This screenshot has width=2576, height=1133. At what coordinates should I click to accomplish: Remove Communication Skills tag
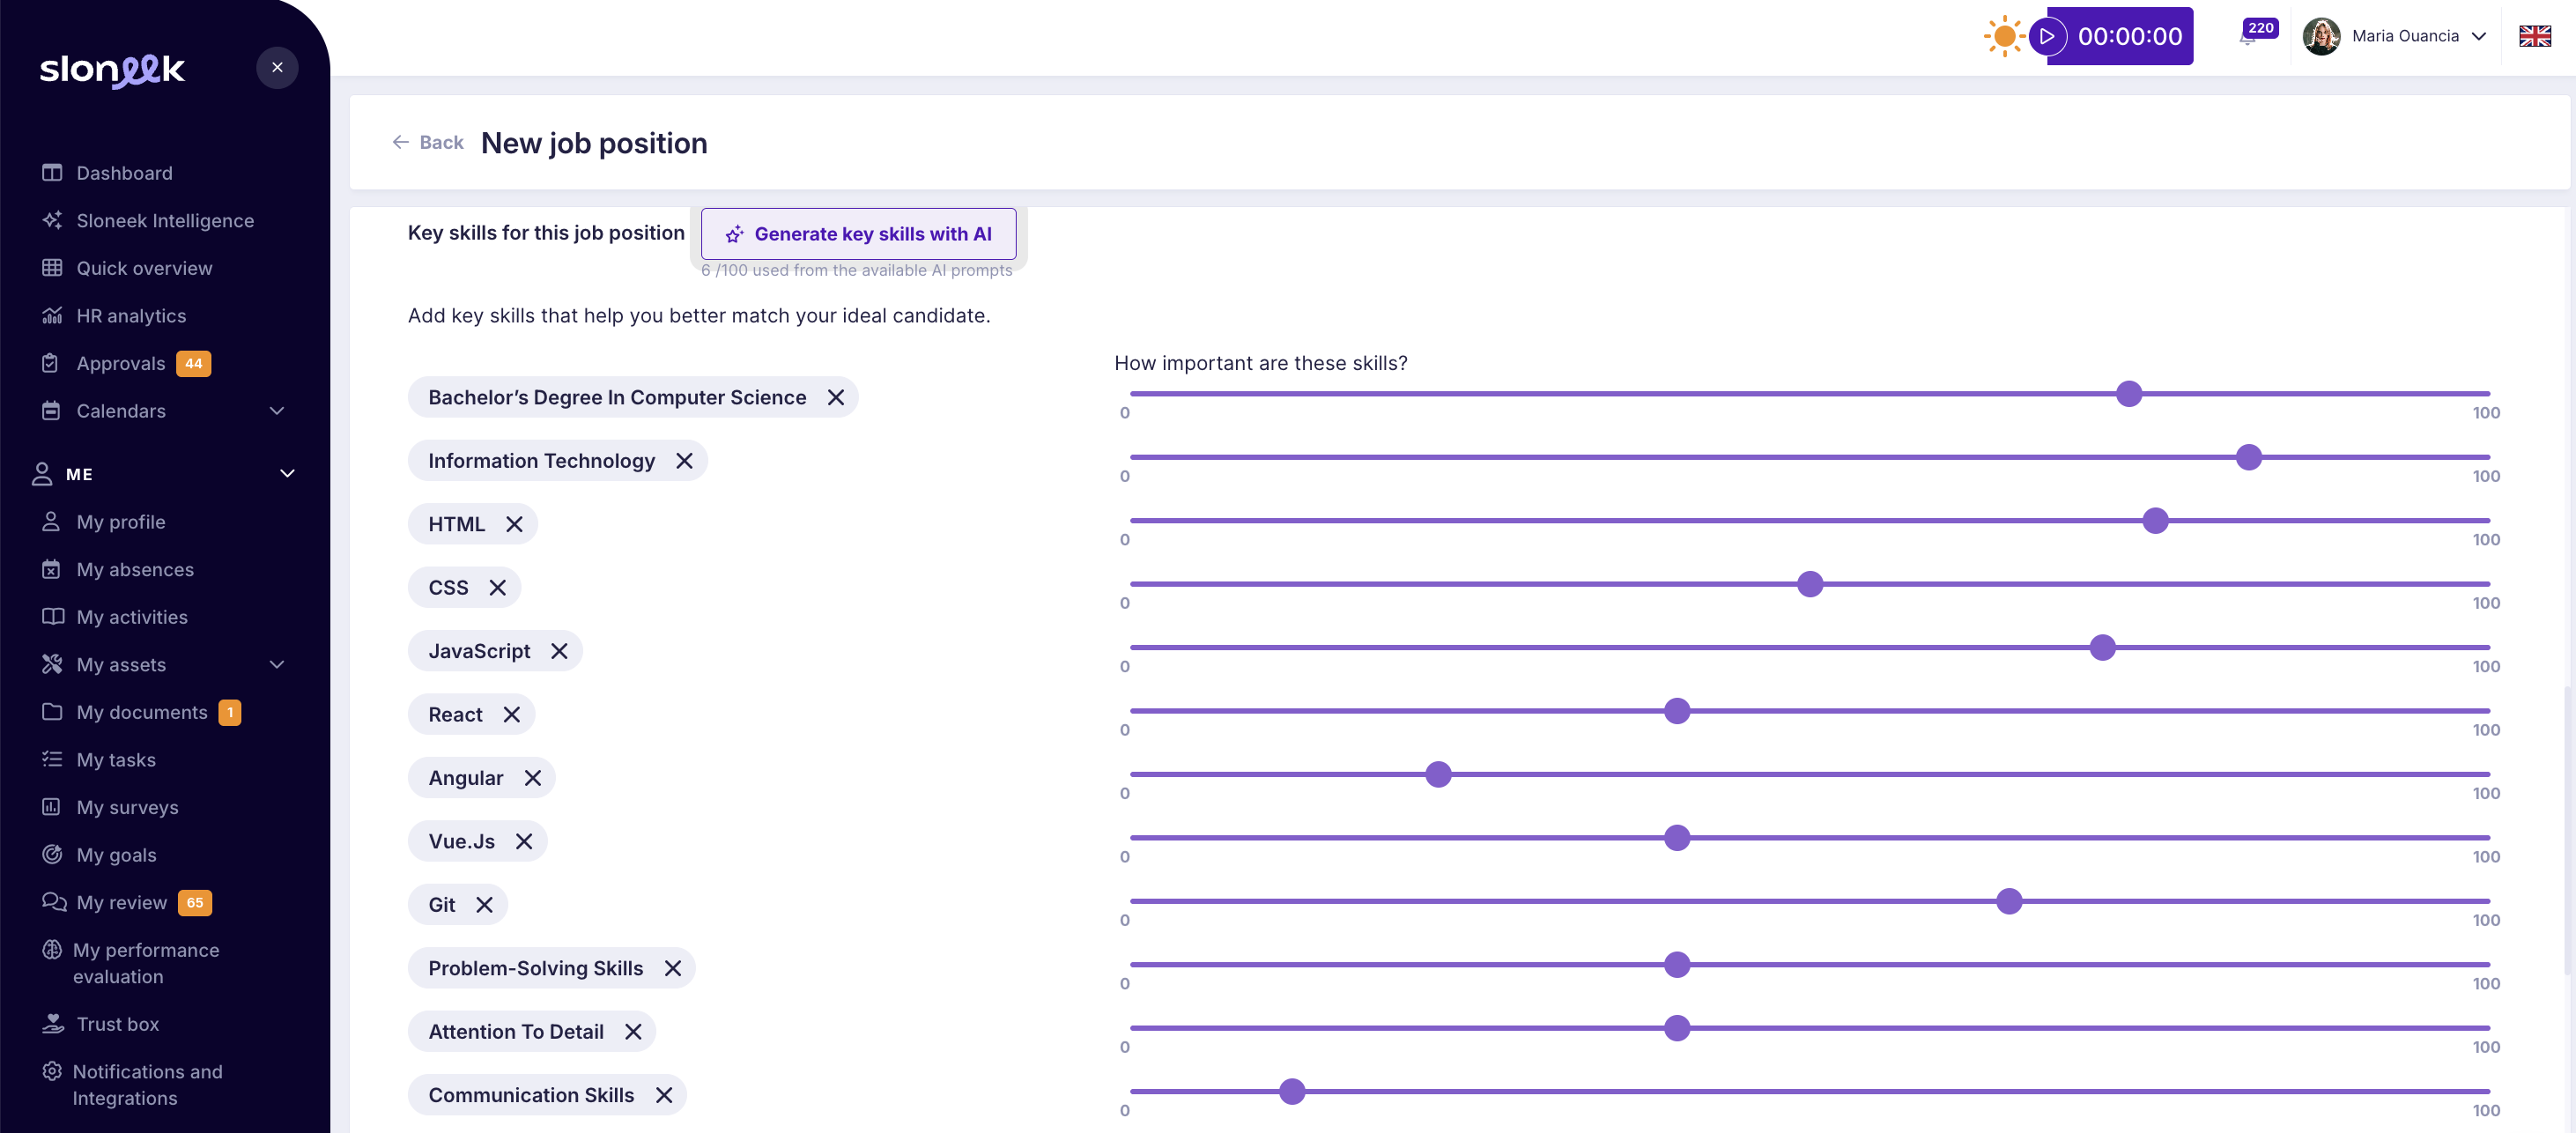pos(664,1095)
